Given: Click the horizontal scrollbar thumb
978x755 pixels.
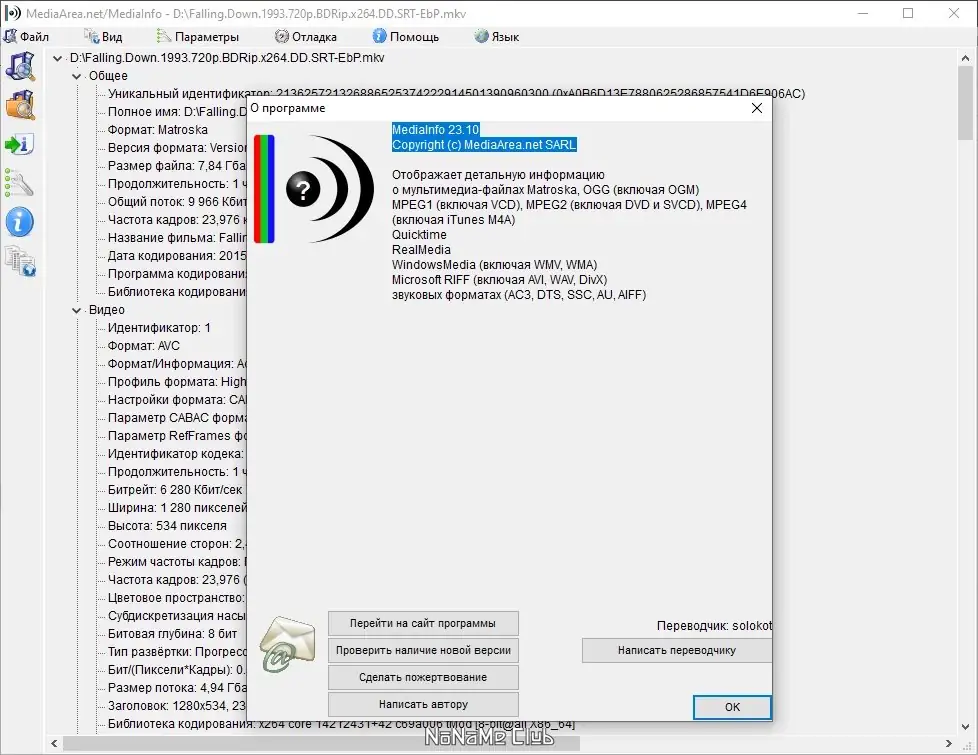Looking at the screenshot, I should (x=321, y=744).
